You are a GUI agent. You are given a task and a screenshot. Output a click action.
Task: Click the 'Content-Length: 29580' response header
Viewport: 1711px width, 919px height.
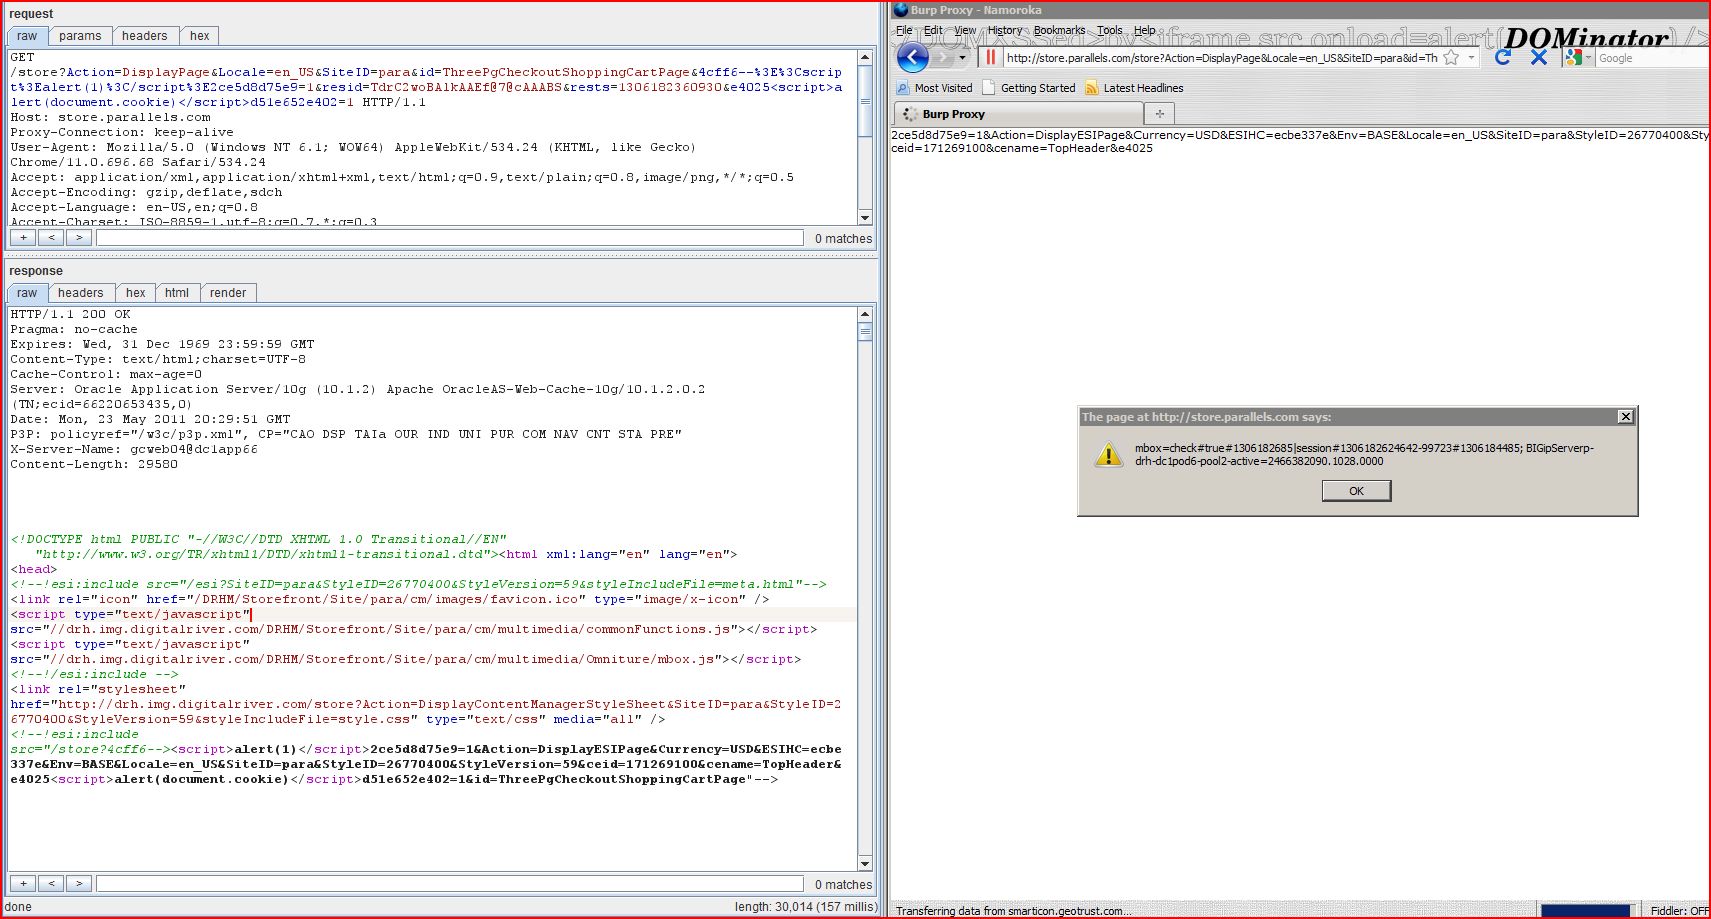[x=94, y=464]
